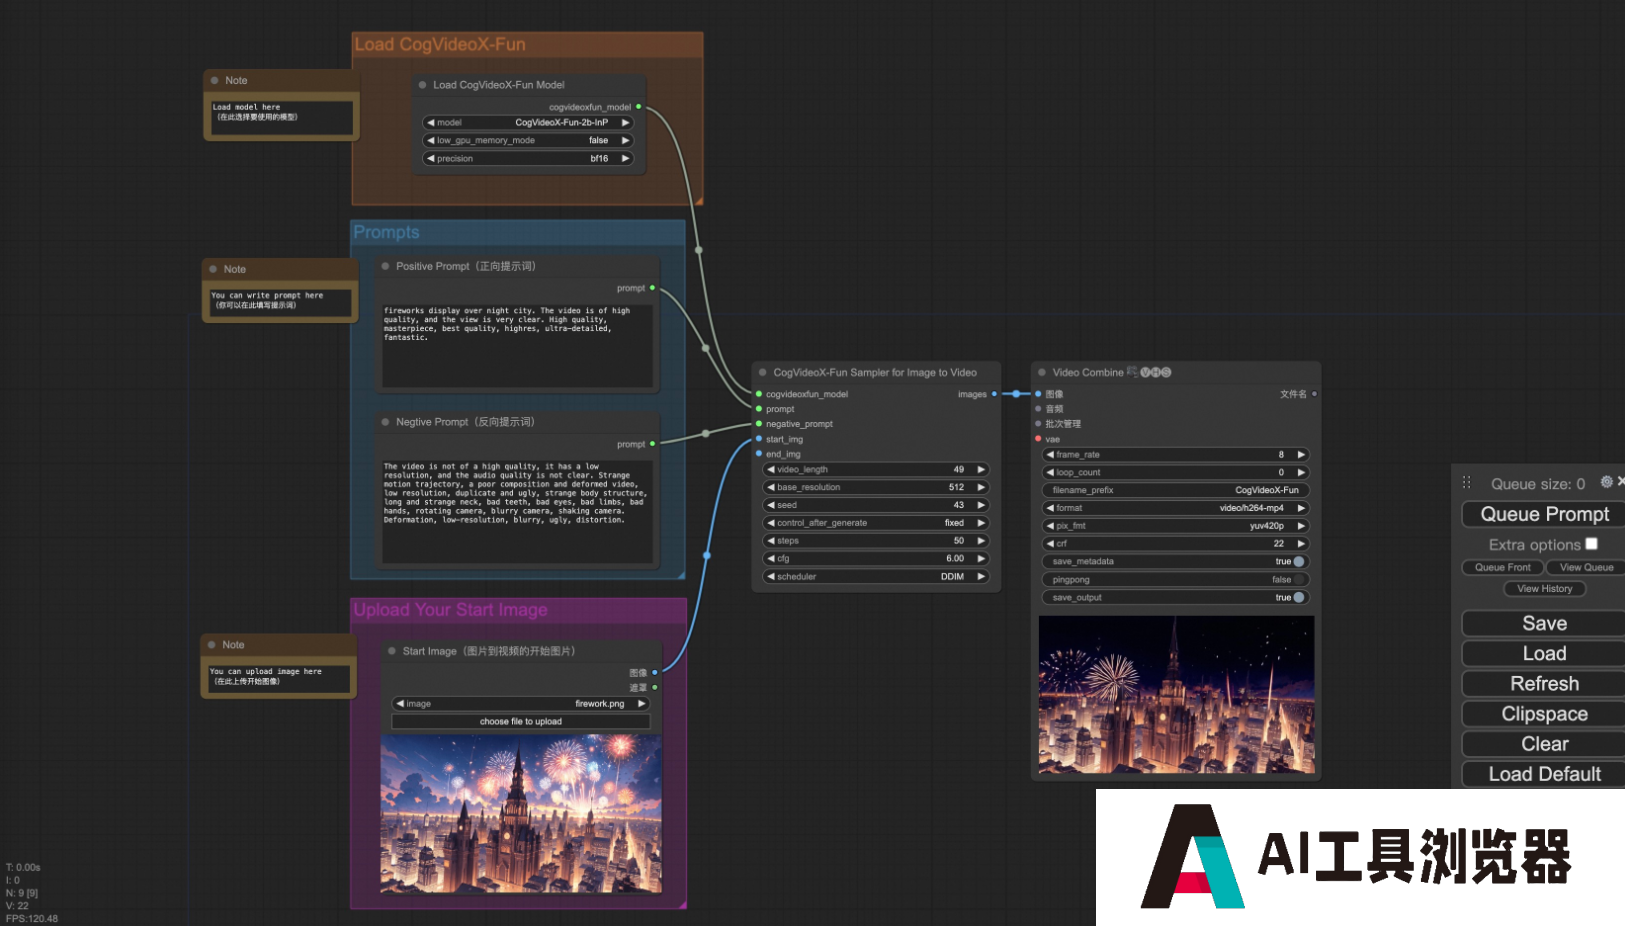Viewport: 1625px width, 926px height.
Task: Increase frame_rate with its right arrow
Action: tap(1301, 454)
